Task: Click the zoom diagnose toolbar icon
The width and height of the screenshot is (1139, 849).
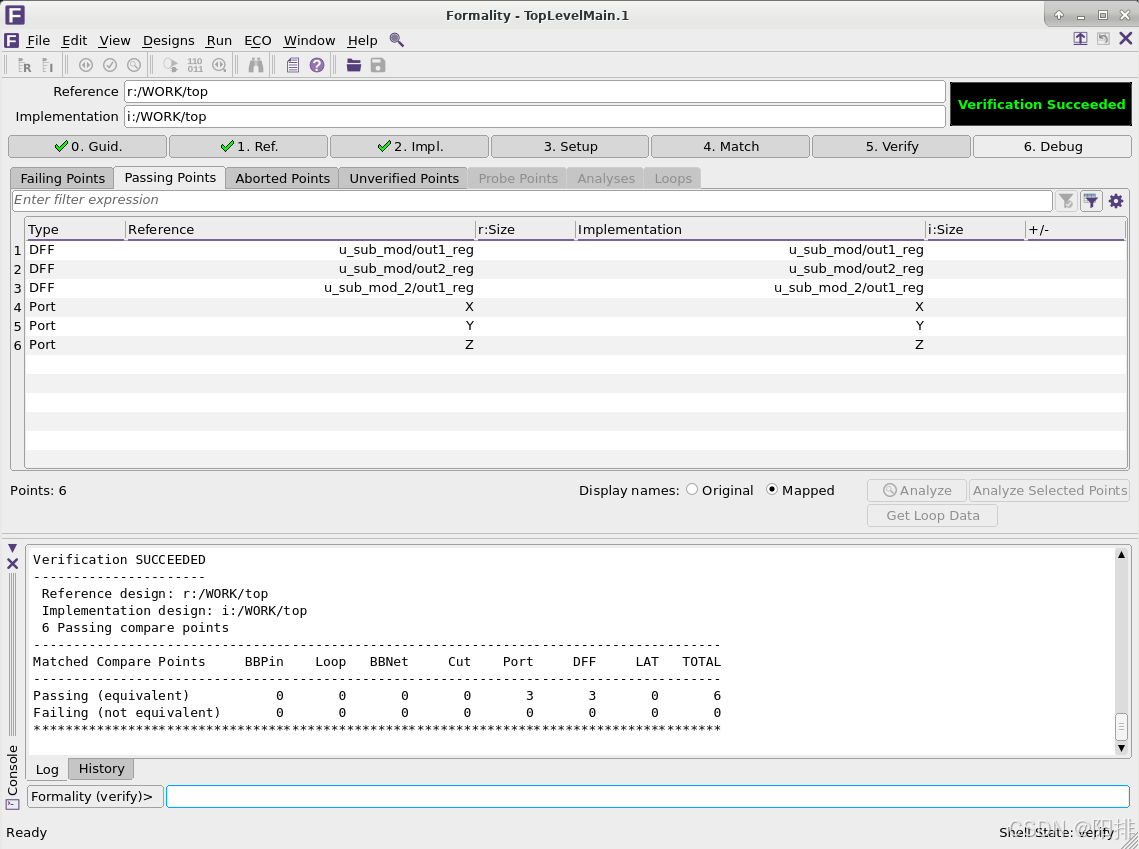Action: [219, 65]
